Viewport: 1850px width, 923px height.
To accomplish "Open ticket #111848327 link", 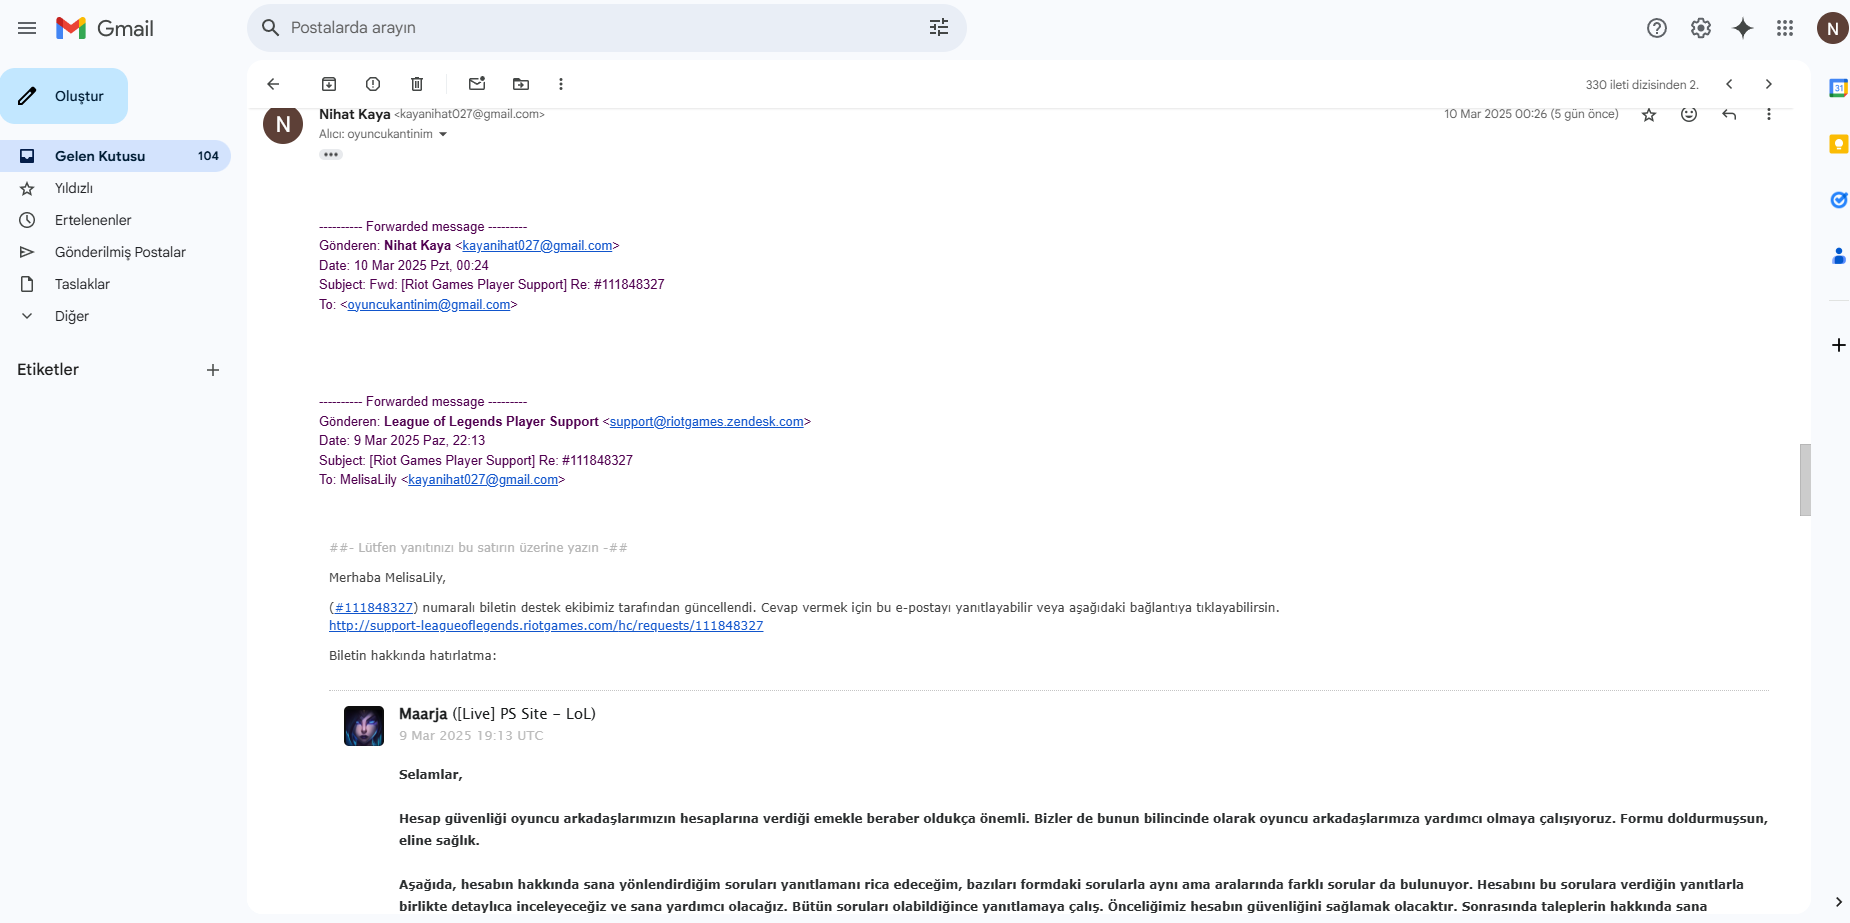I will click(374, 608).
